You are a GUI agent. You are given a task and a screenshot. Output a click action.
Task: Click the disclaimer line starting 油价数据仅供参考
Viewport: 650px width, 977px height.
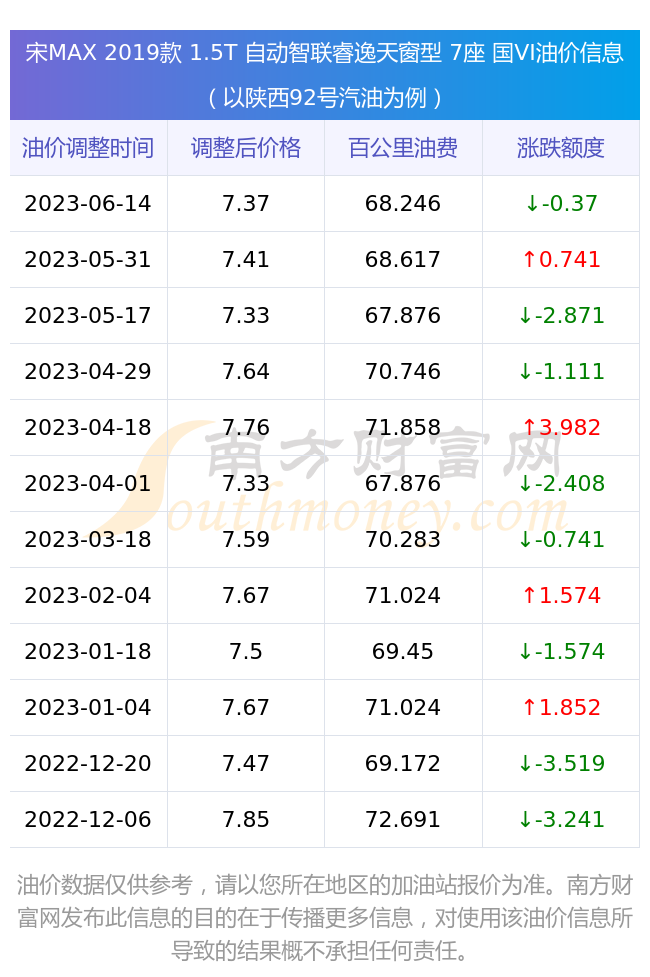325,885
